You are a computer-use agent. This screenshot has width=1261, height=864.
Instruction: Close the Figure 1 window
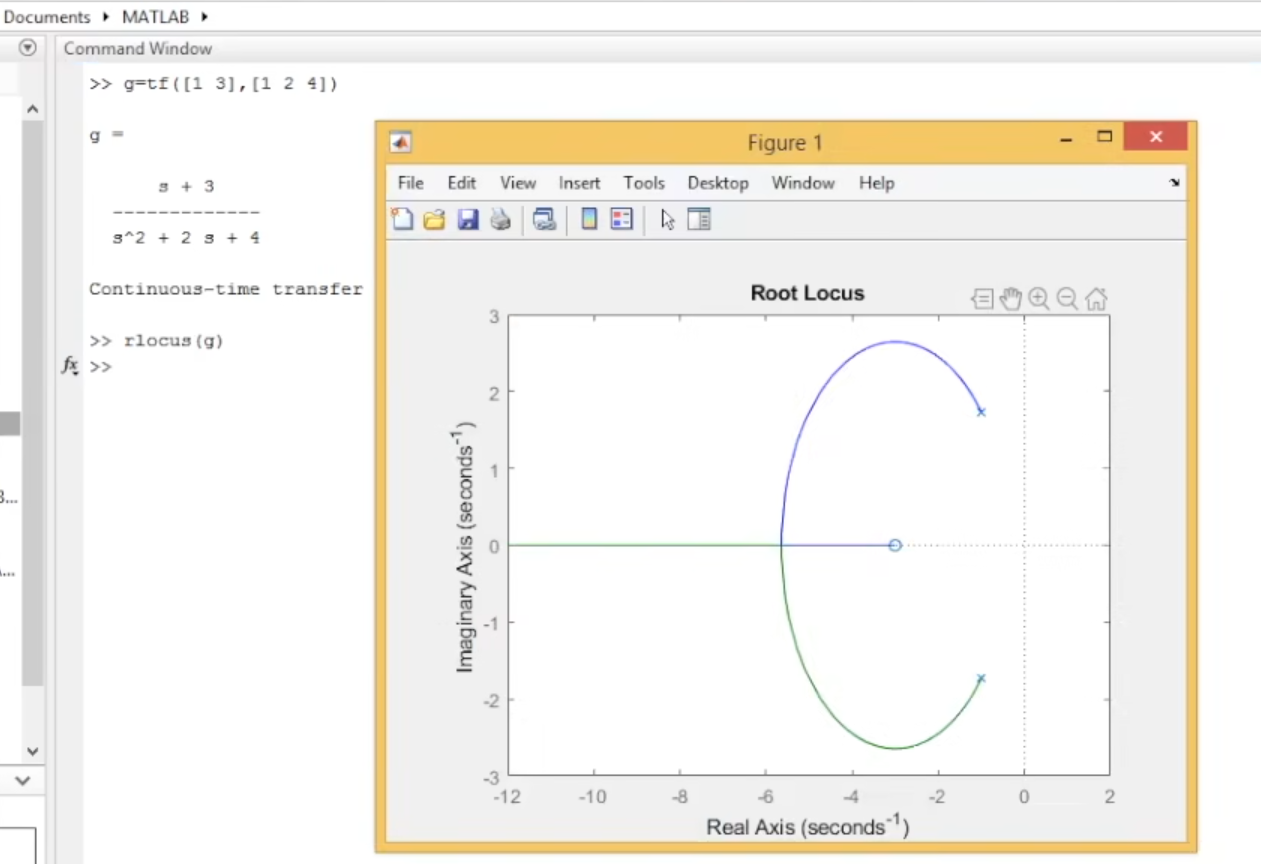click(1156, 137)
